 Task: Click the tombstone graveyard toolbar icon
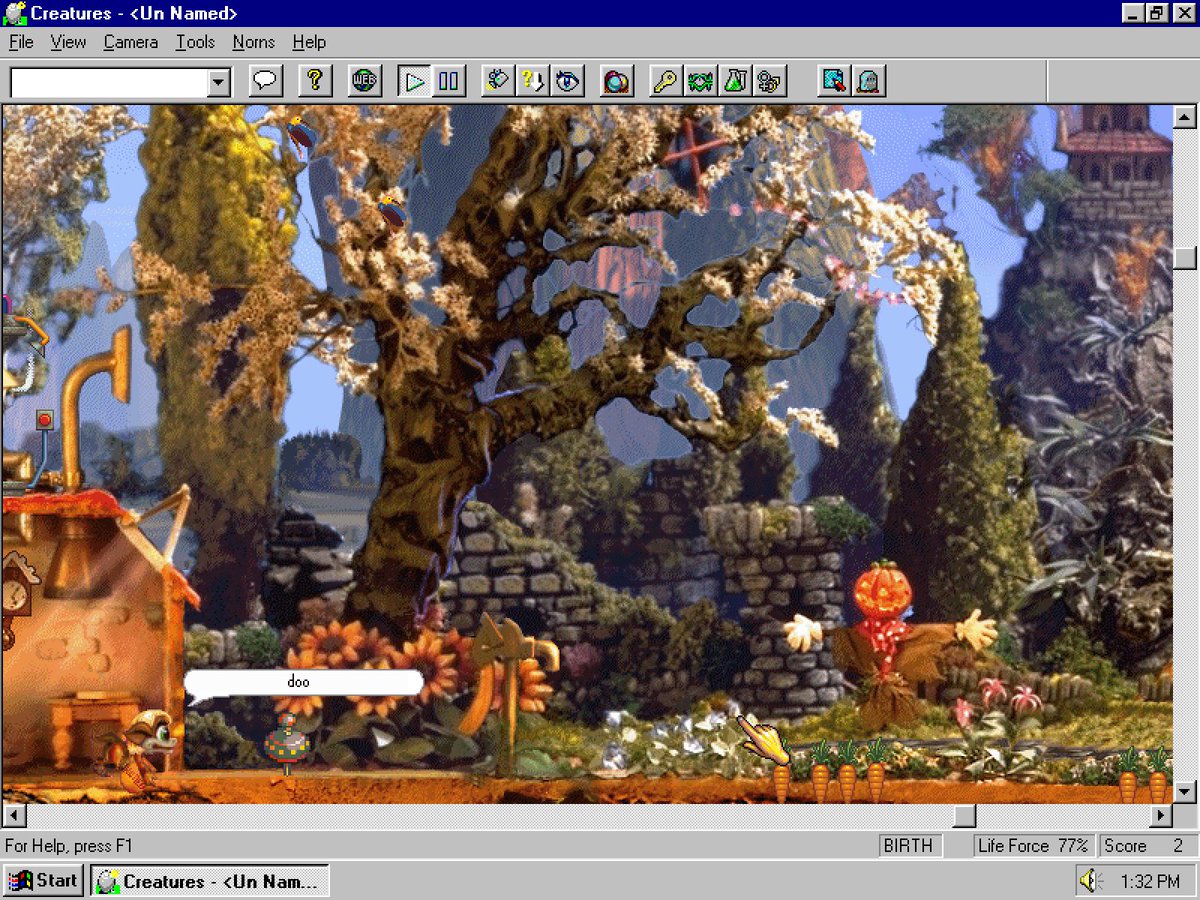click(x=868, y=81)
